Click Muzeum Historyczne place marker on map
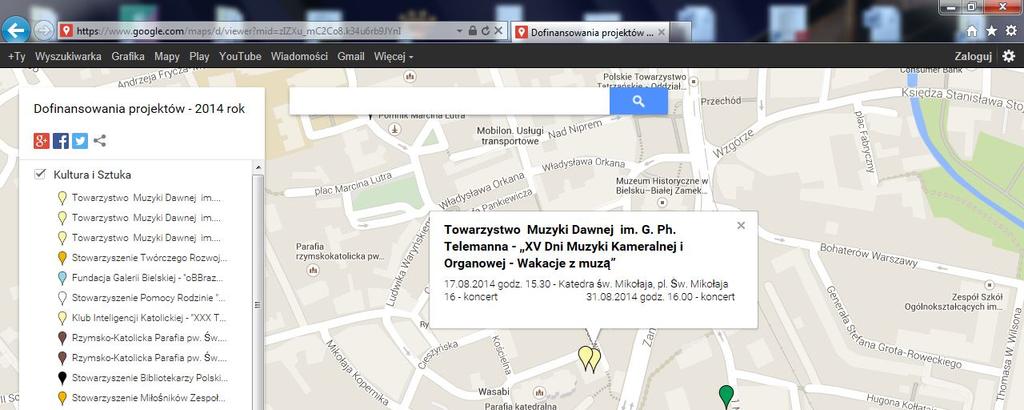This screenshot has height=410, width=1024. (x=663, y=203)
